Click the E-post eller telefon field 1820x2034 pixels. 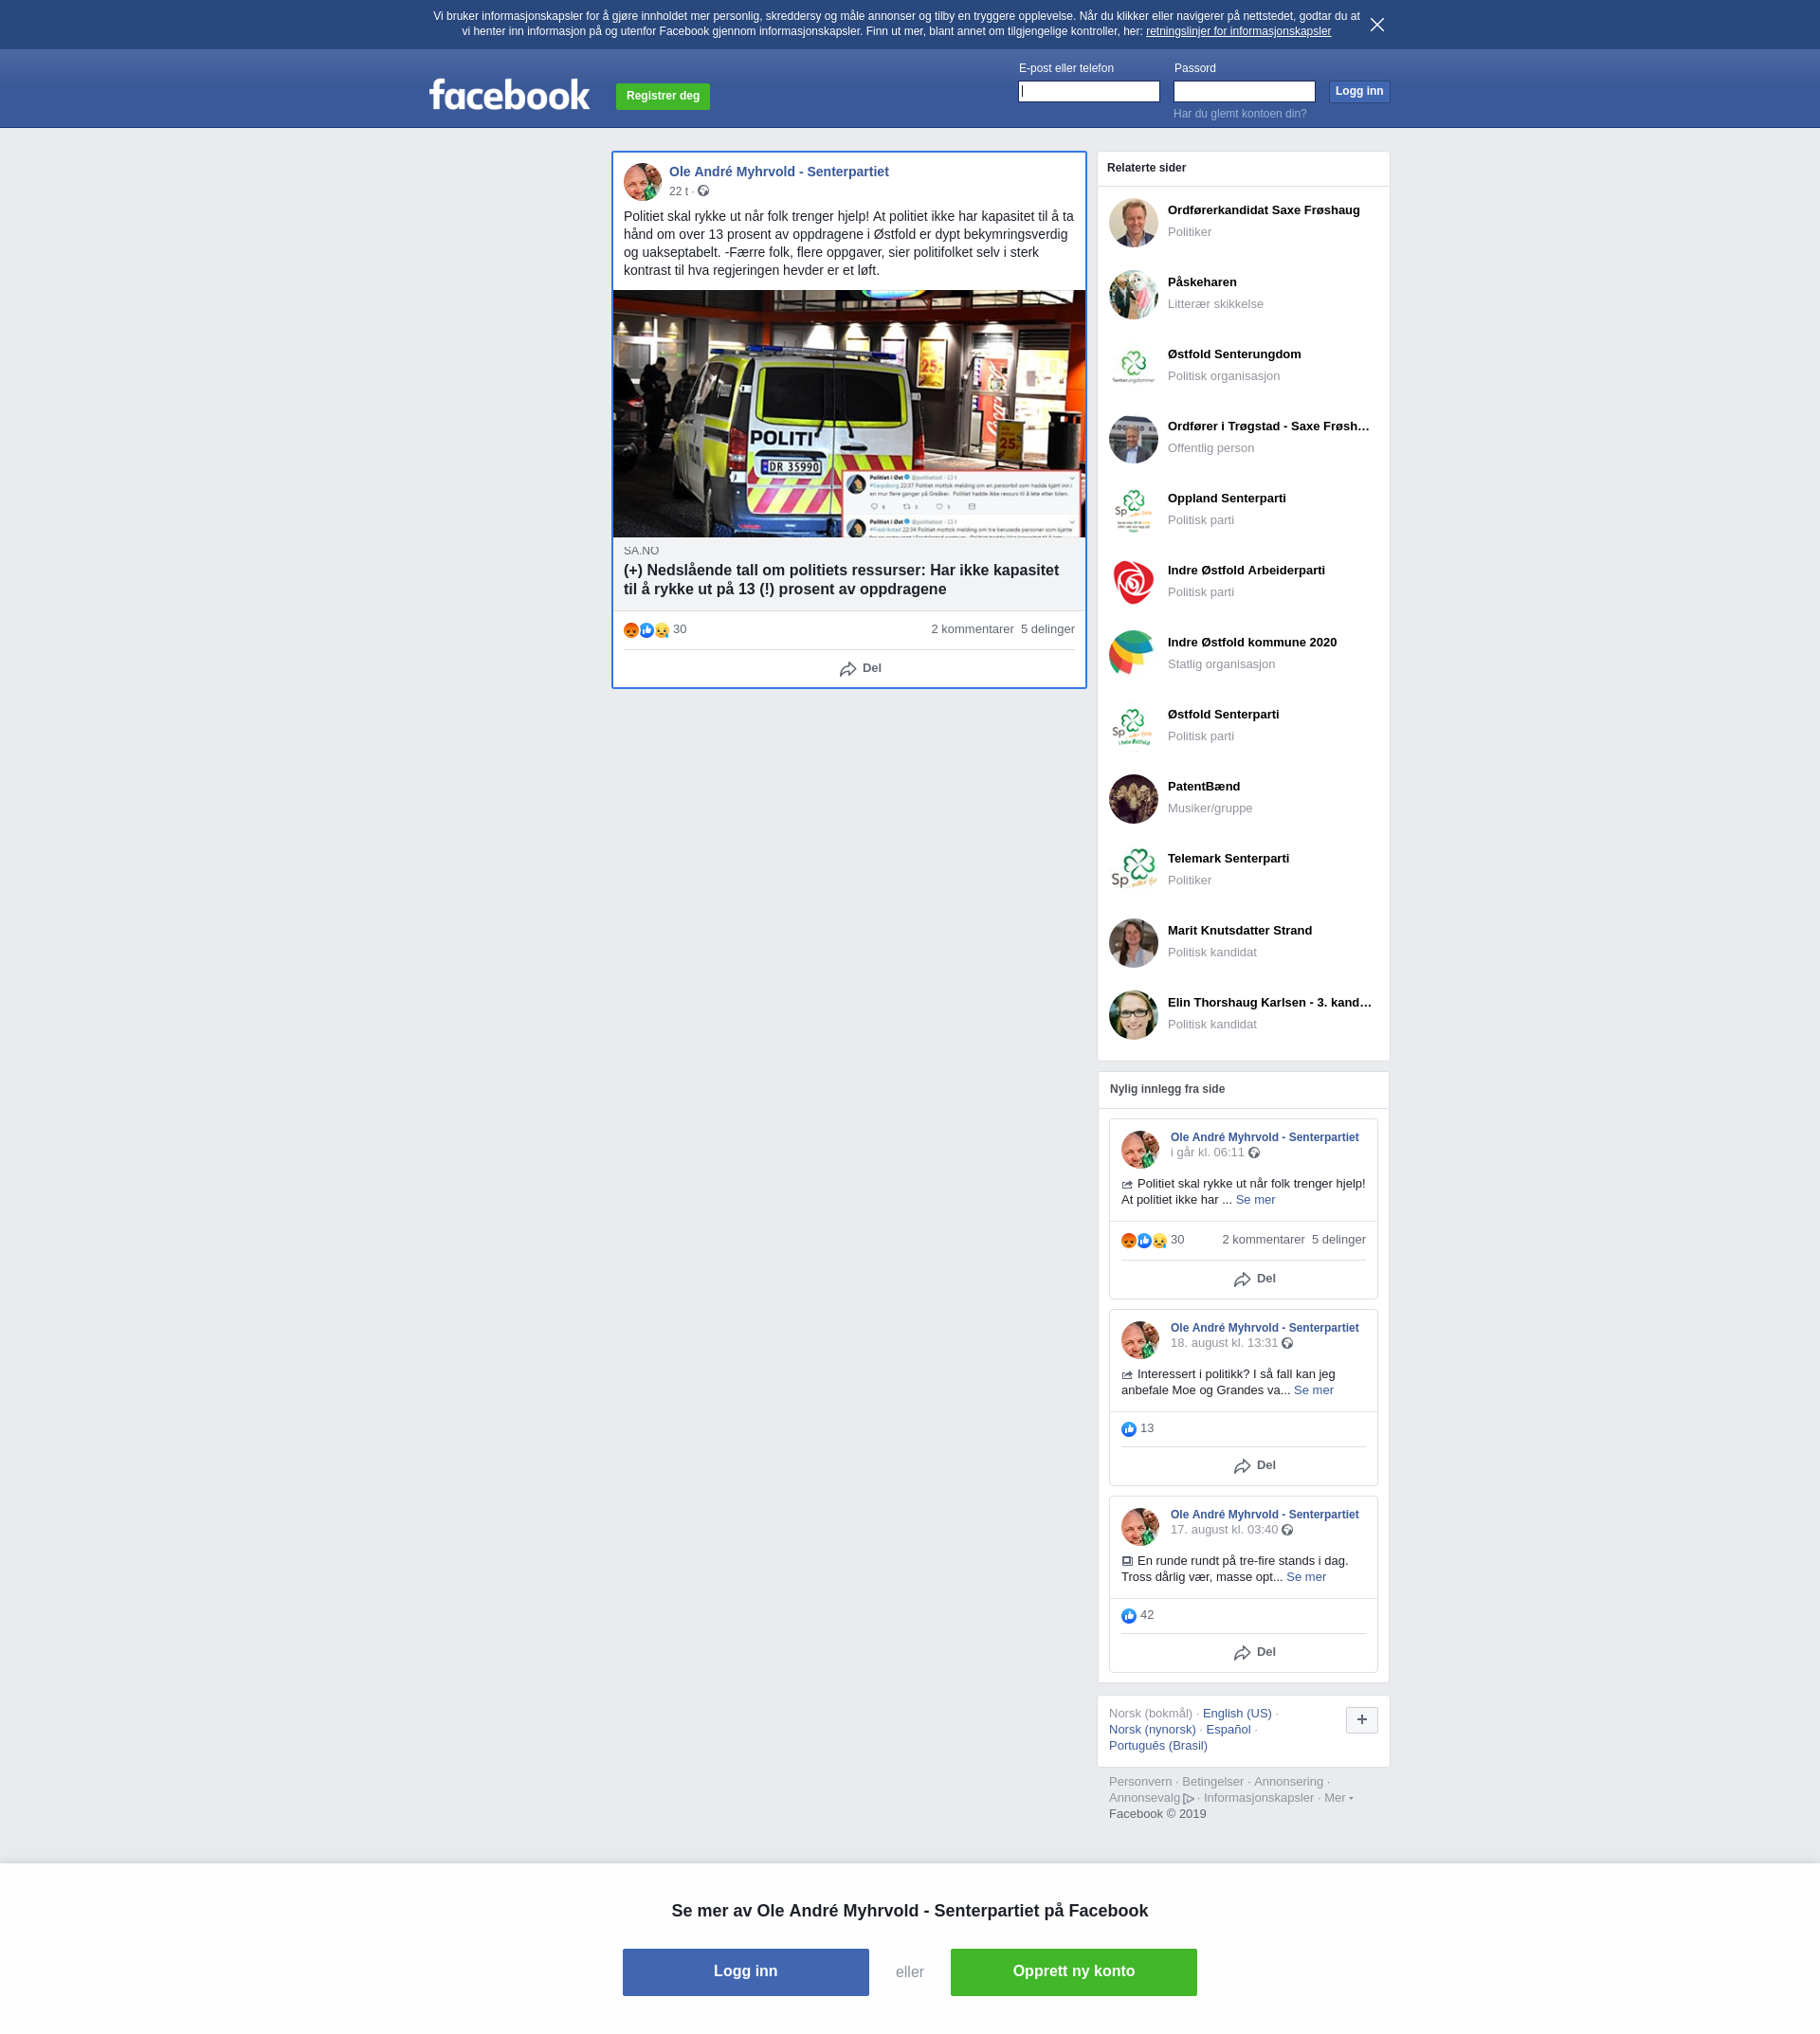pyautogui.click(x=1088, y=92)
